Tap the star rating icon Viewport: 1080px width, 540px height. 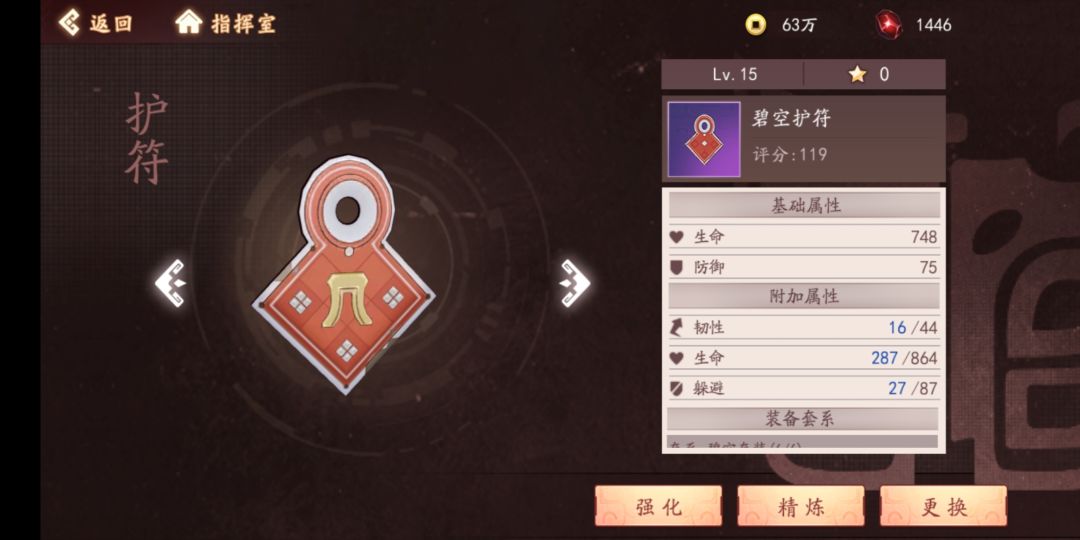pyautogui.click(x=857, y=74)
